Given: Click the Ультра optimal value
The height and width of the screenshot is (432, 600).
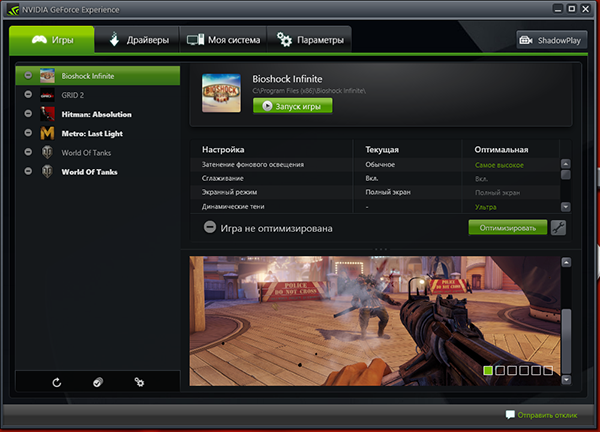Looking at the screenshot, I should click(x=486, y=207).
